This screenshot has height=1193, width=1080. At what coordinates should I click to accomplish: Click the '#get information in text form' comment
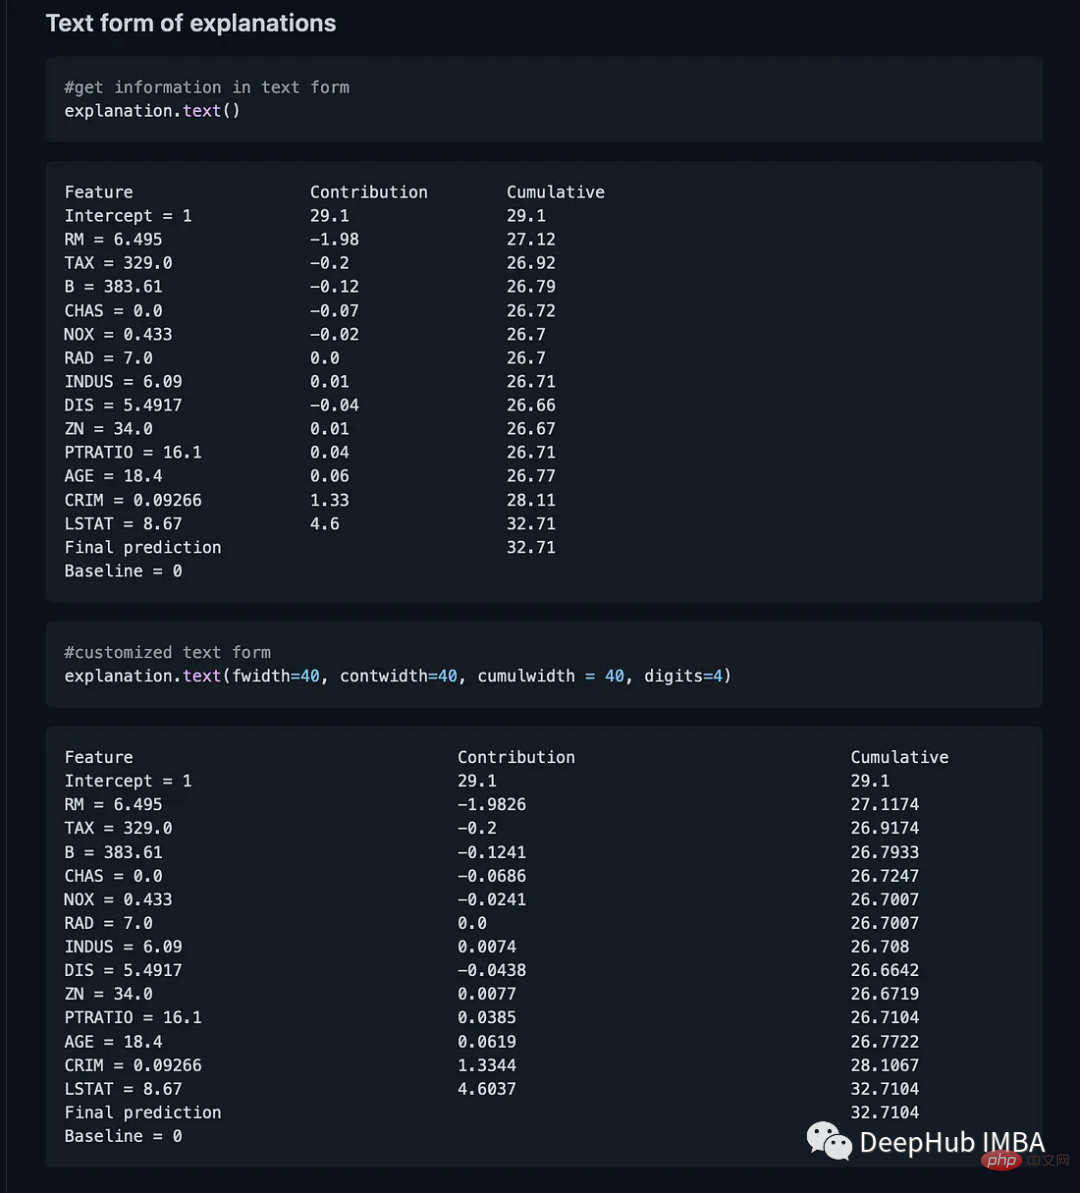(207, 87)
